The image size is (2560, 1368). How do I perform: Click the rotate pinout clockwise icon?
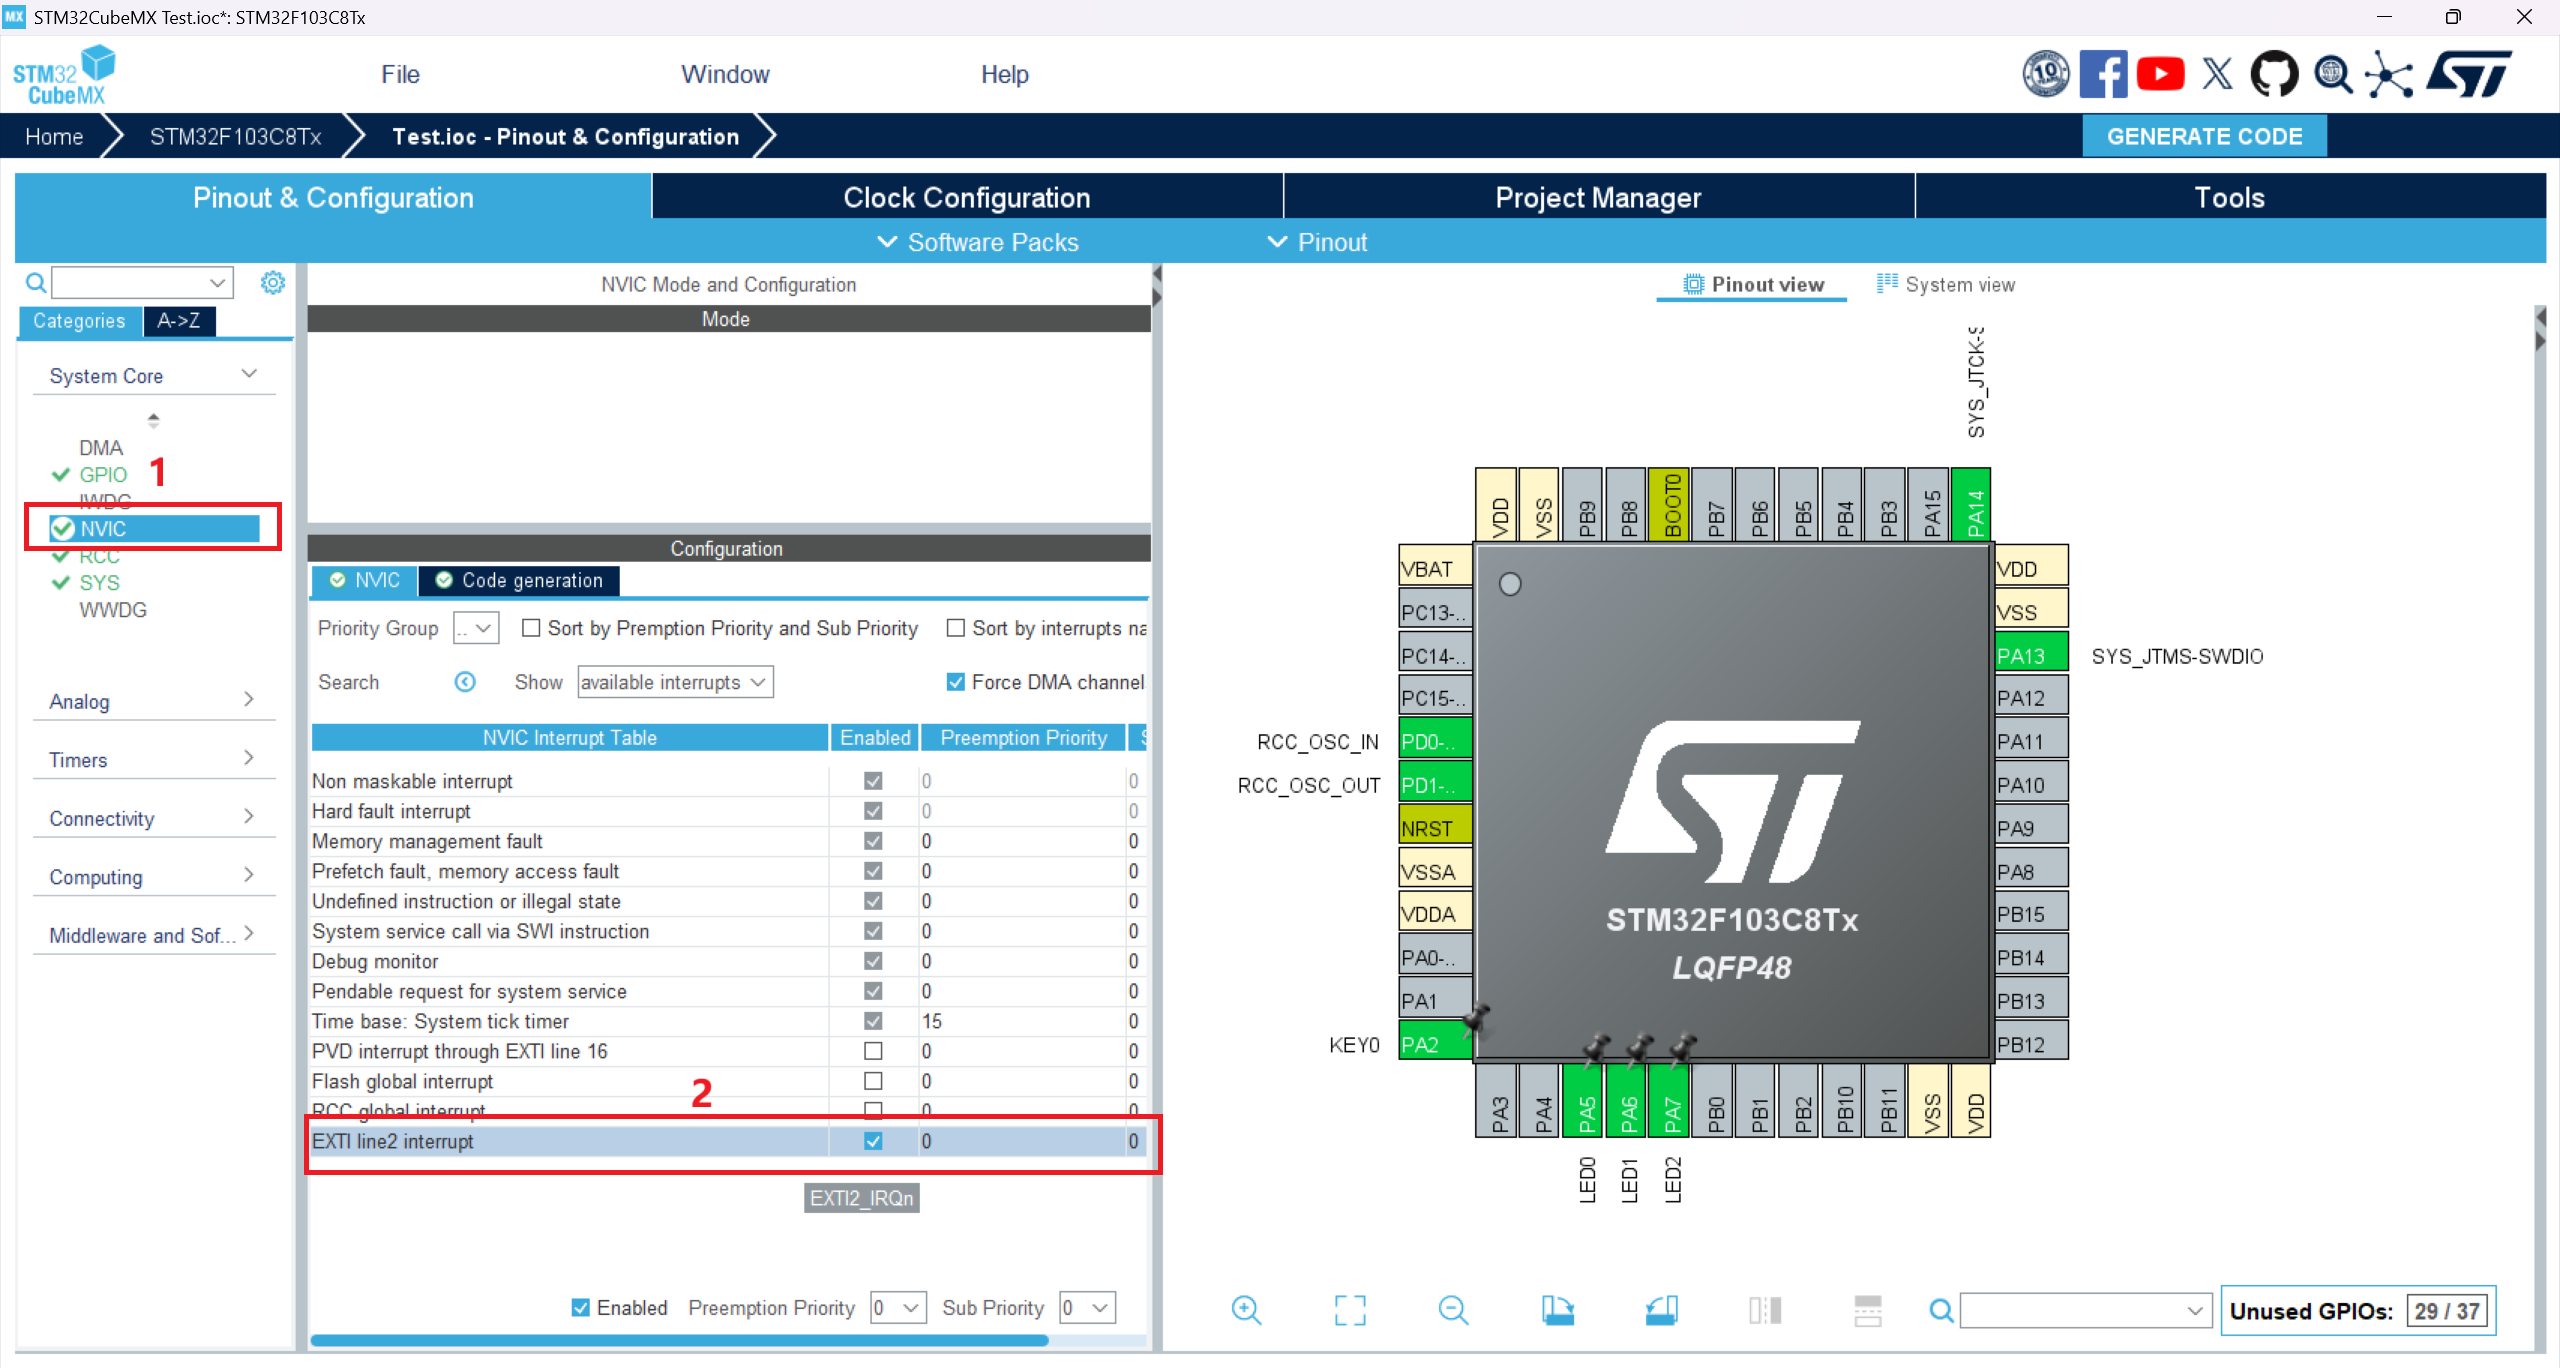click(x=1557, y=1310)
